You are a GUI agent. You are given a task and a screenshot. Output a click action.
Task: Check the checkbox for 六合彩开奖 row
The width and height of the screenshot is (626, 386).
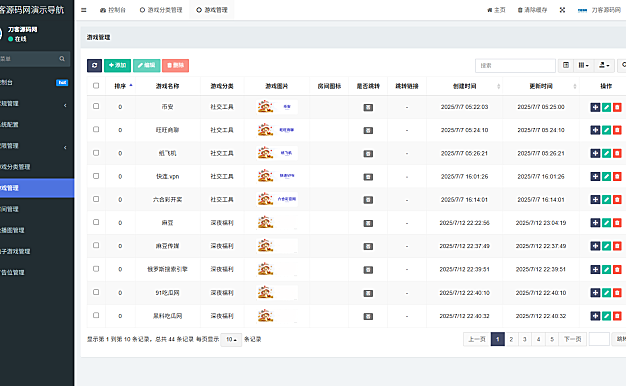click(x=96, y=199)
